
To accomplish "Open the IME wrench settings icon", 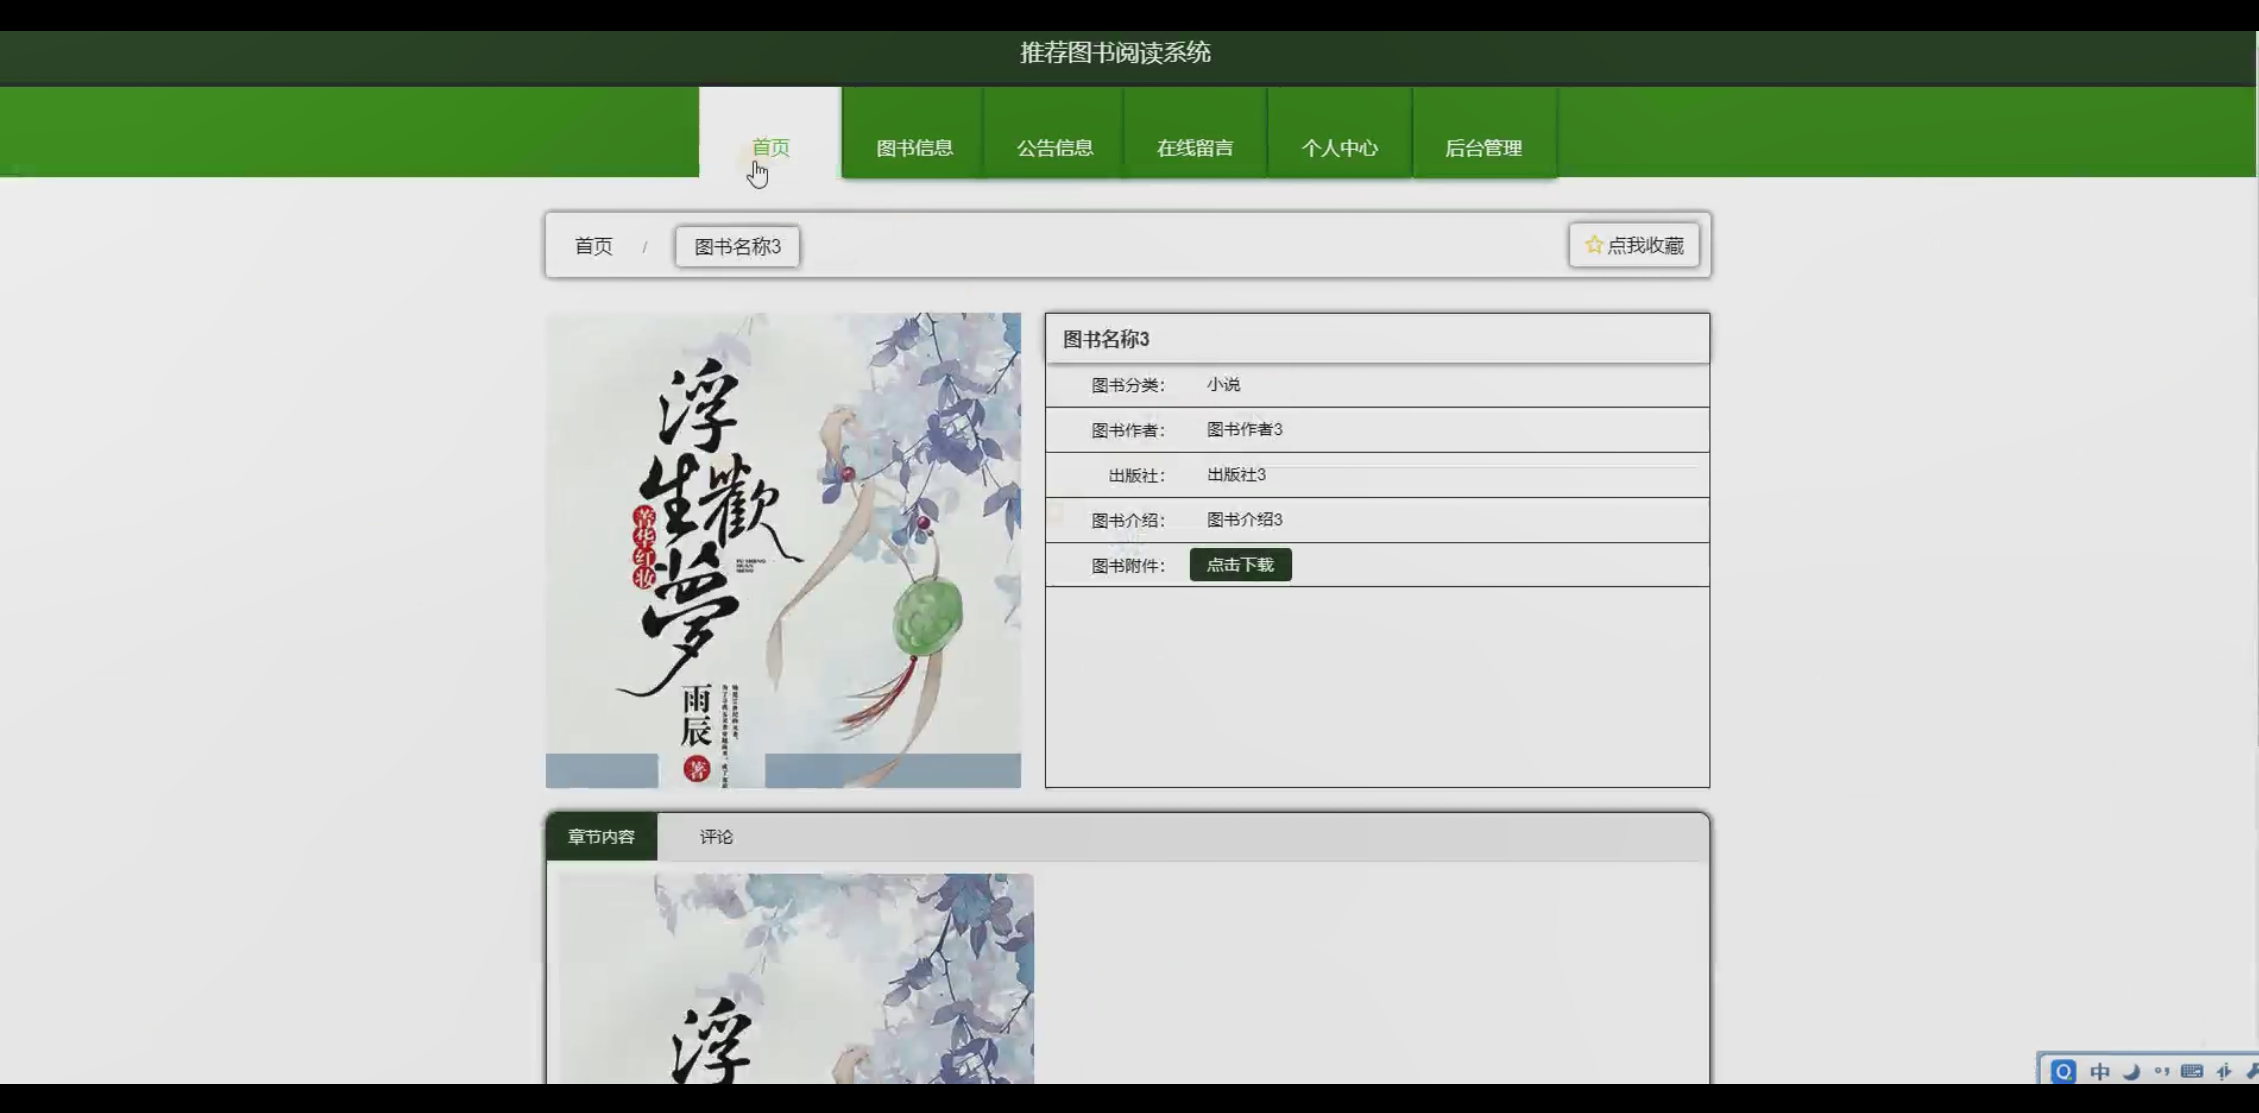I will [x=2252, y=1071].
